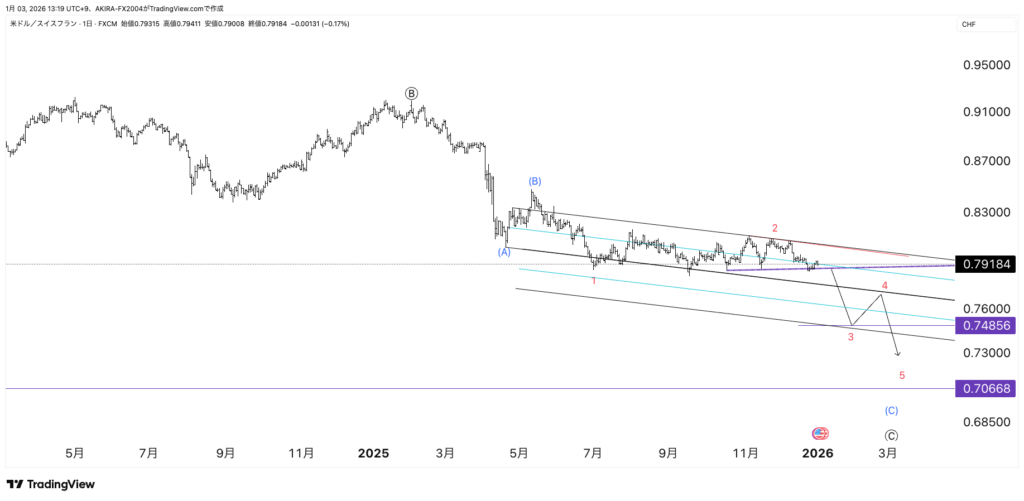Select the red wave 5 label

[902, 376]
